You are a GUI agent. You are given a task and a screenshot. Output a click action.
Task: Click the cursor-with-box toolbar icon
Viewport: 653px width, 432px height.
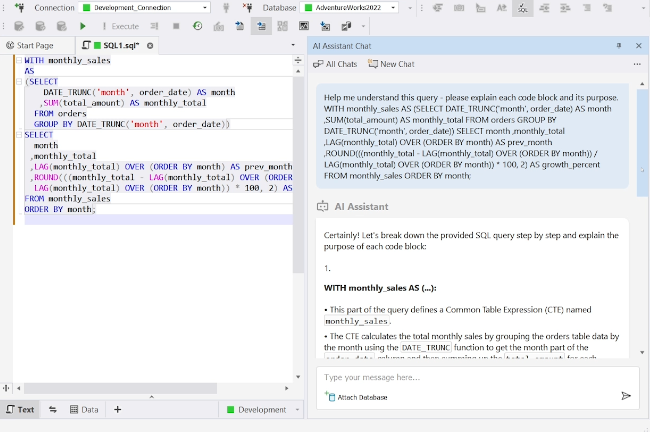point(480,7)
